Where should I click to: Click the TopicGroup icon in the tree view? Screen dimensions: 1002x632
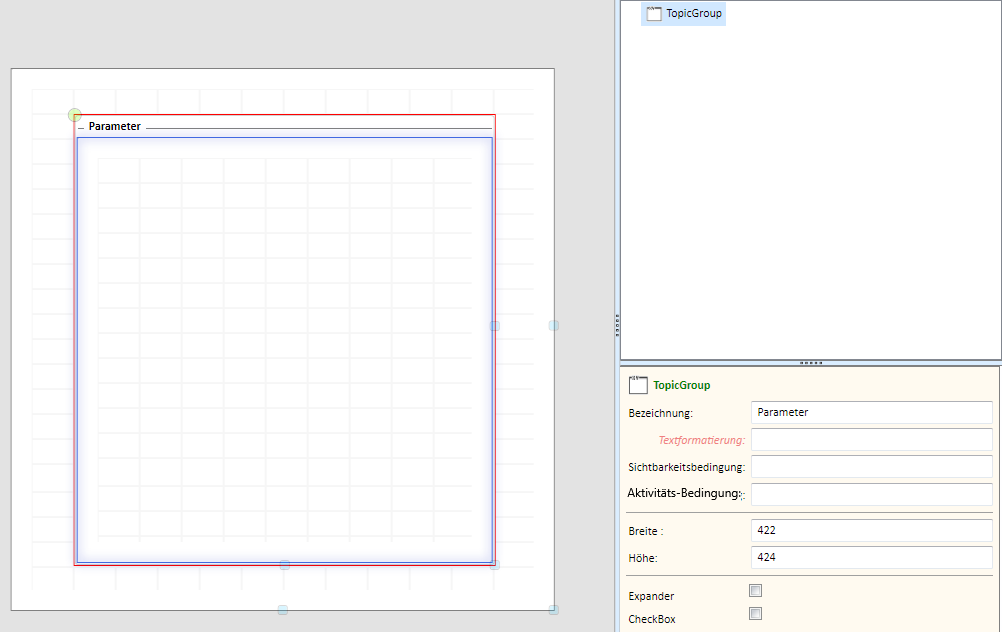tap(654, 14)
